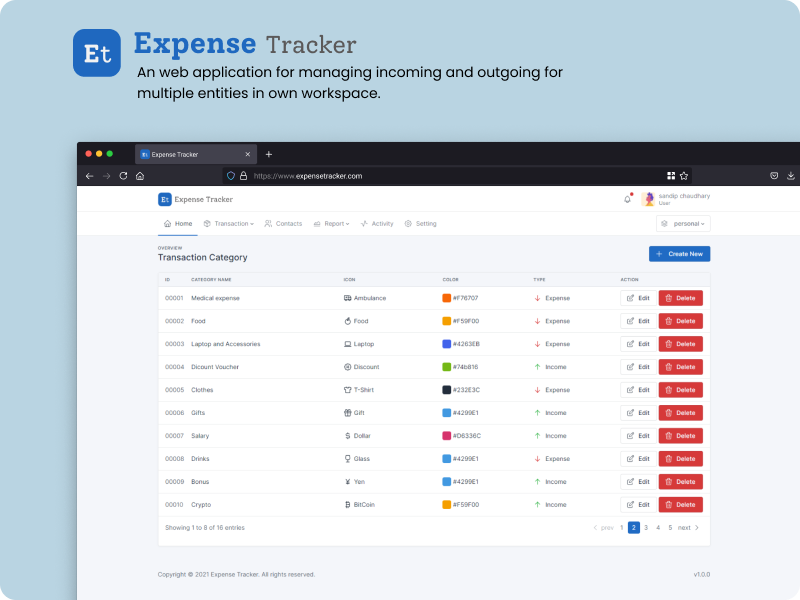The width and height of the screenshot is (800, 600).
Task: Click the BitCoin icon in the Crypto row
Action: 347,504
